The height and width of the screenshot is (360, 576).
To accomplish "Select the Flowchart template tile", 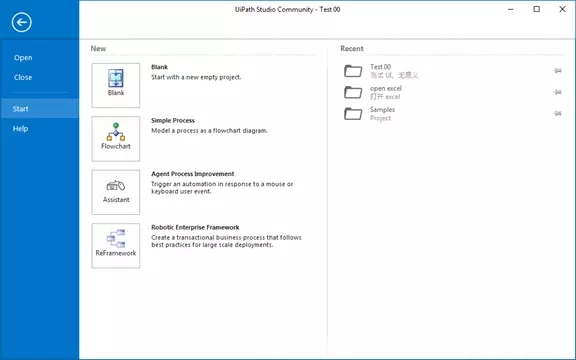I will (116, 139).
